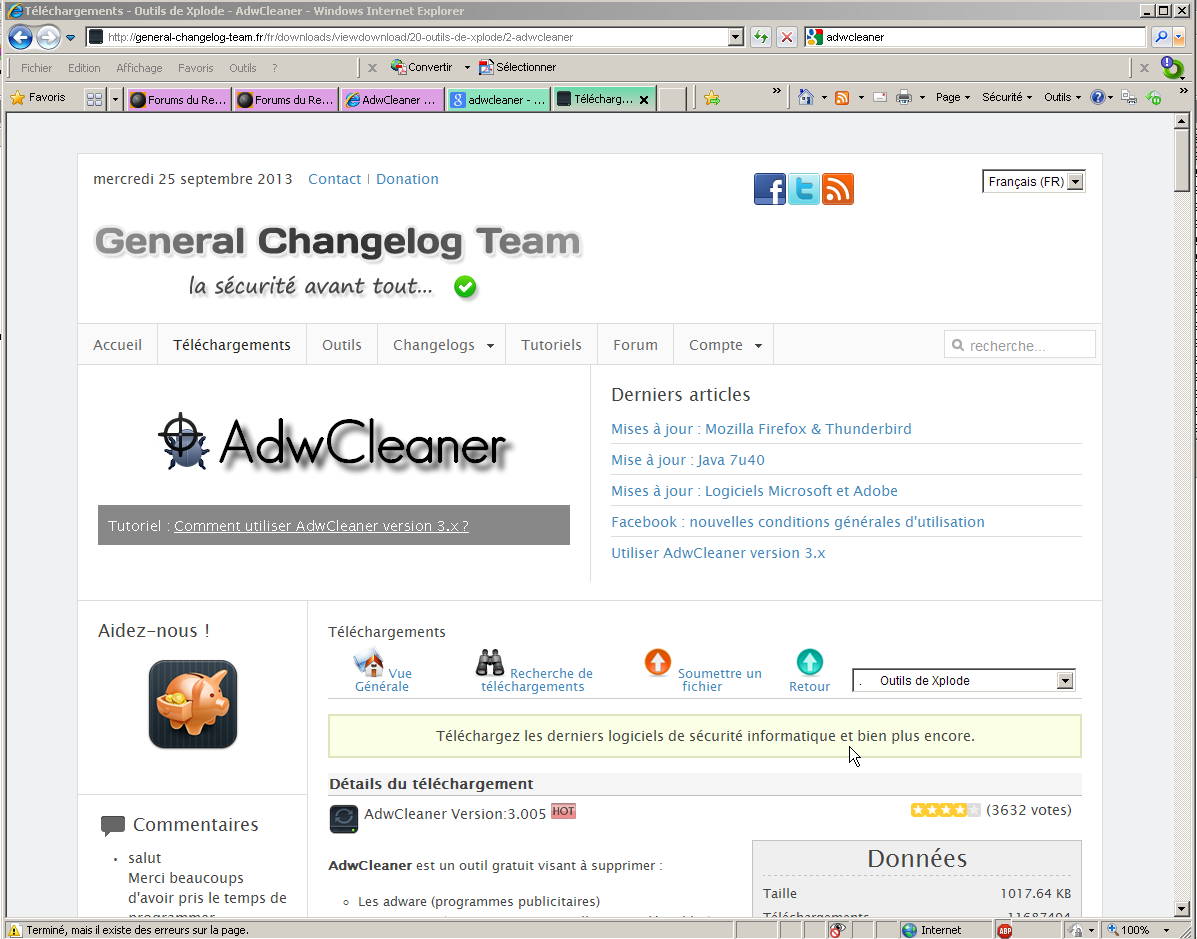1197x939 pixels.
Task: Click the RSS feeds toolbar icon
Action: pos(842,97)
